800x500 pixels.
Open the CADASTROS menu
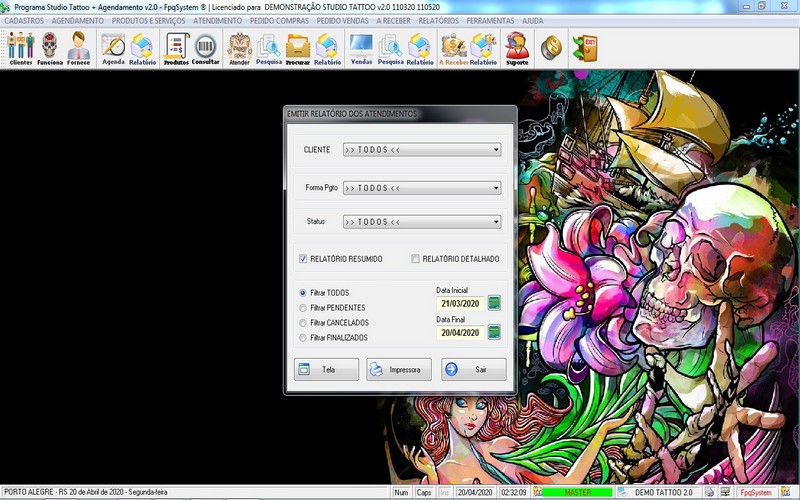click(x=24, y=21)
